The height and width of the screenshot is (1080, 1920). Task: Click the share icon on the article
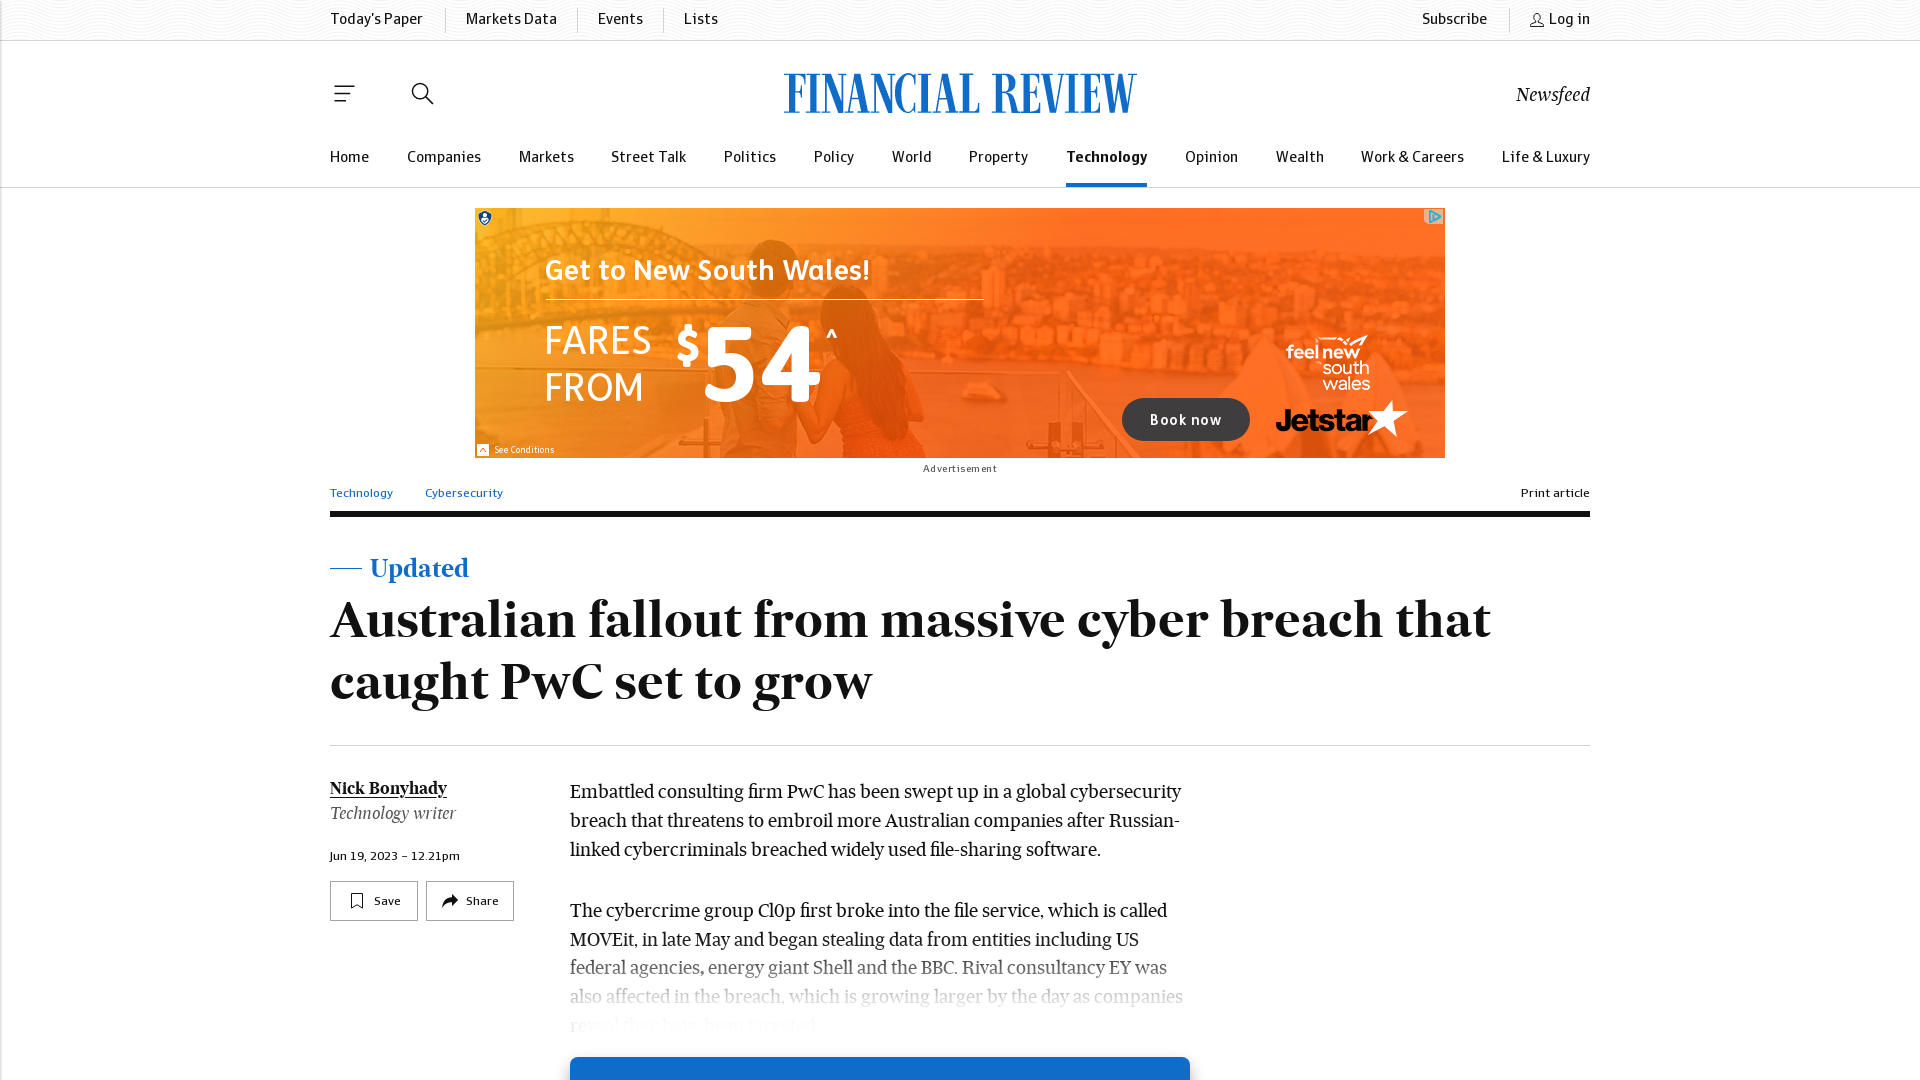[x=450, y=899]
